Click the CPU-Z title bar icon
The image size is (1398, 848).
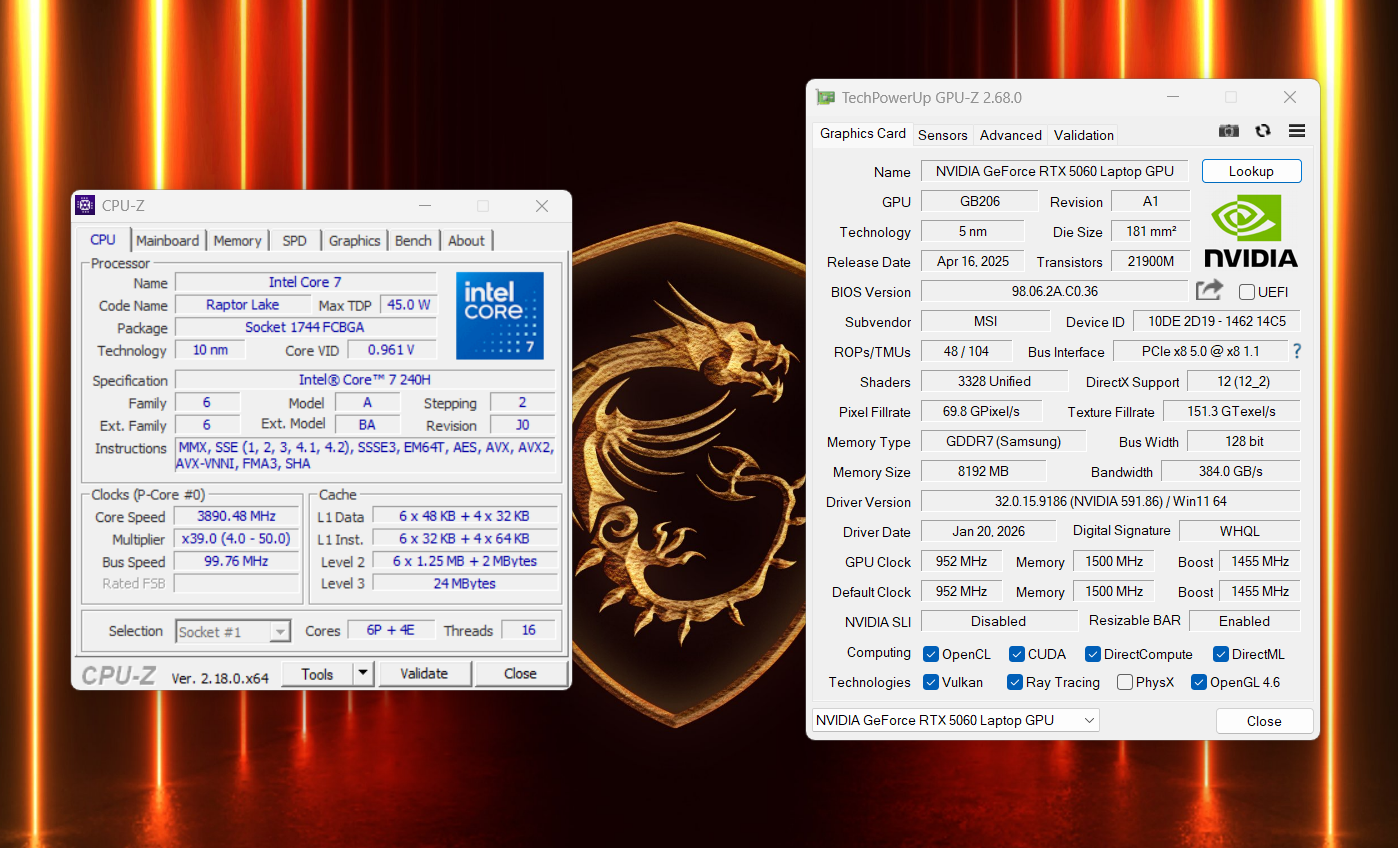(86, 205)
